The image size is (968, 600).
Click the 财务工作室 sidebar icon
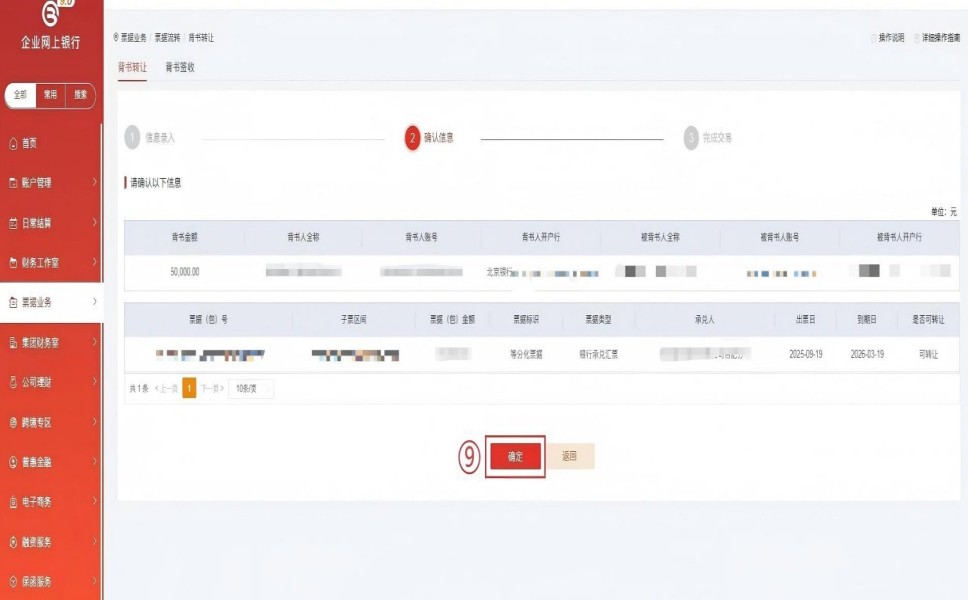click(13, 263)
